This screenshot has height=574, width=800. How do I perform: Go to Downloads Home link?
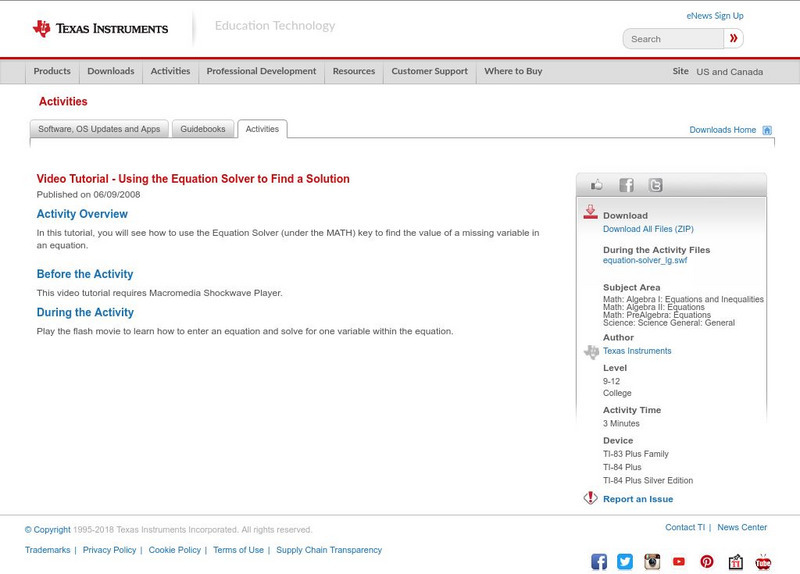[x=722, y=130]
